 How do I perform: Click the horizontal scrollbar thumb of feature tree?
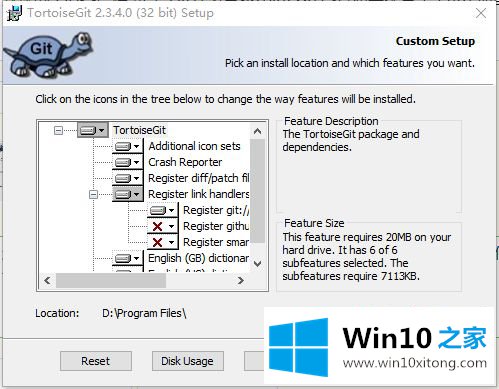click(x=111, y=280)
